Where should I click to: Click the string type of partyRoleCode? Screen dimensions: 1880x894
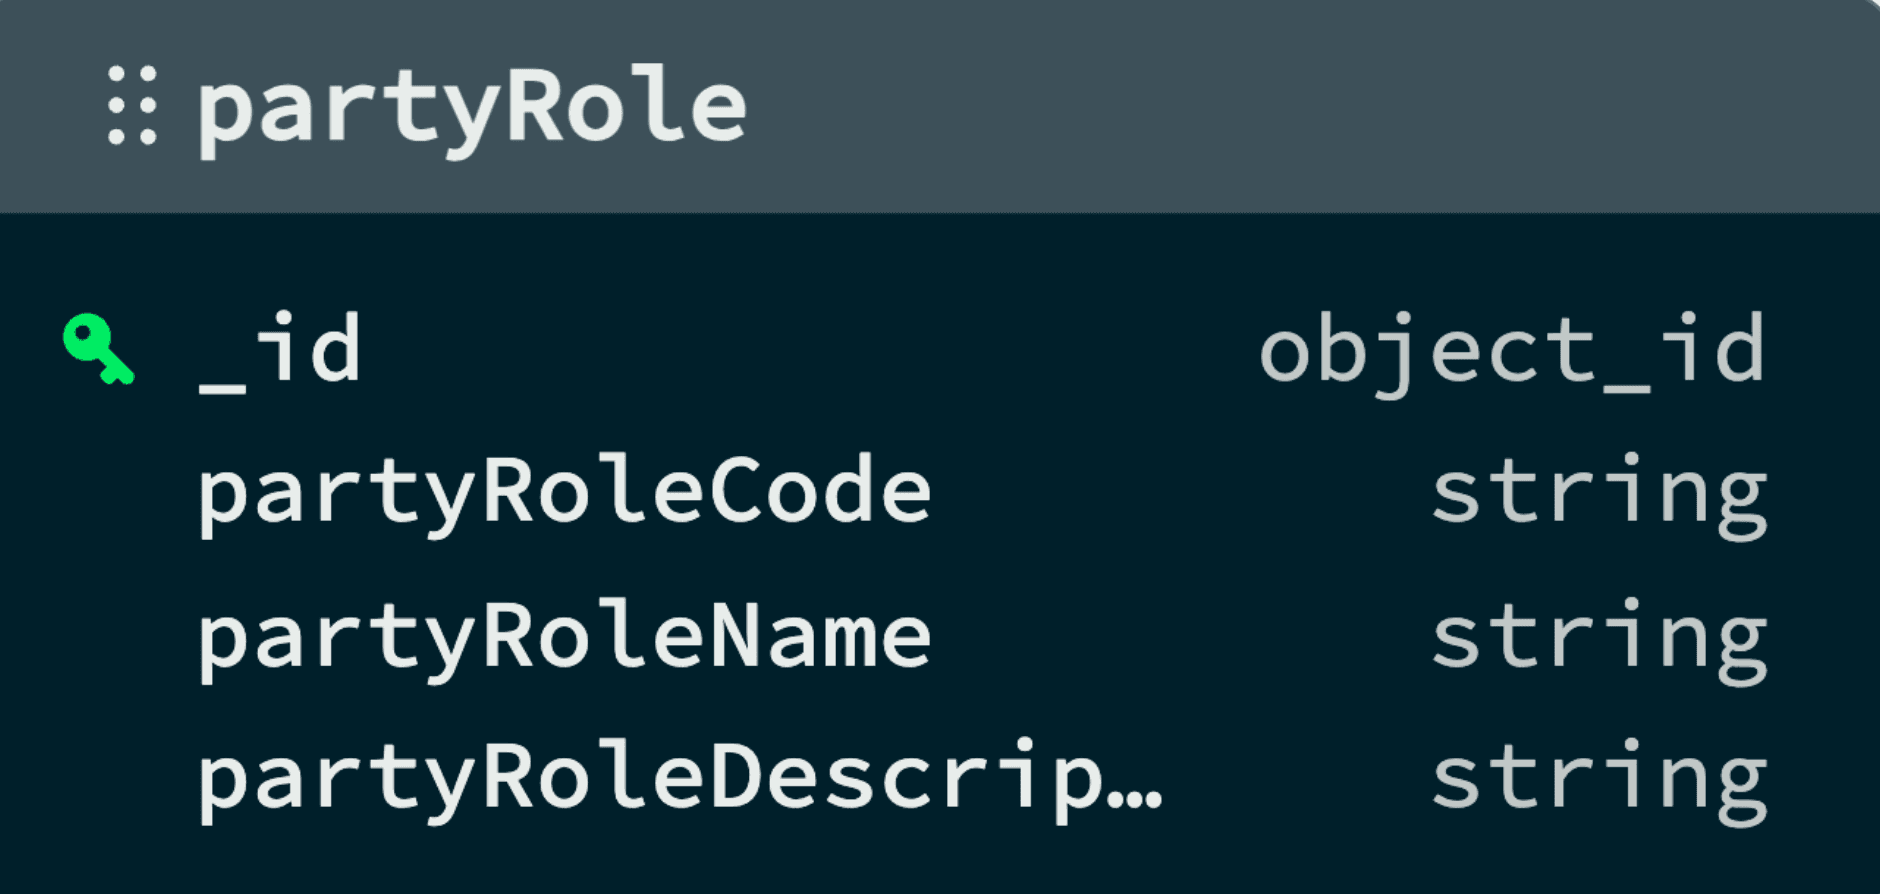[x=1598, y=492]
